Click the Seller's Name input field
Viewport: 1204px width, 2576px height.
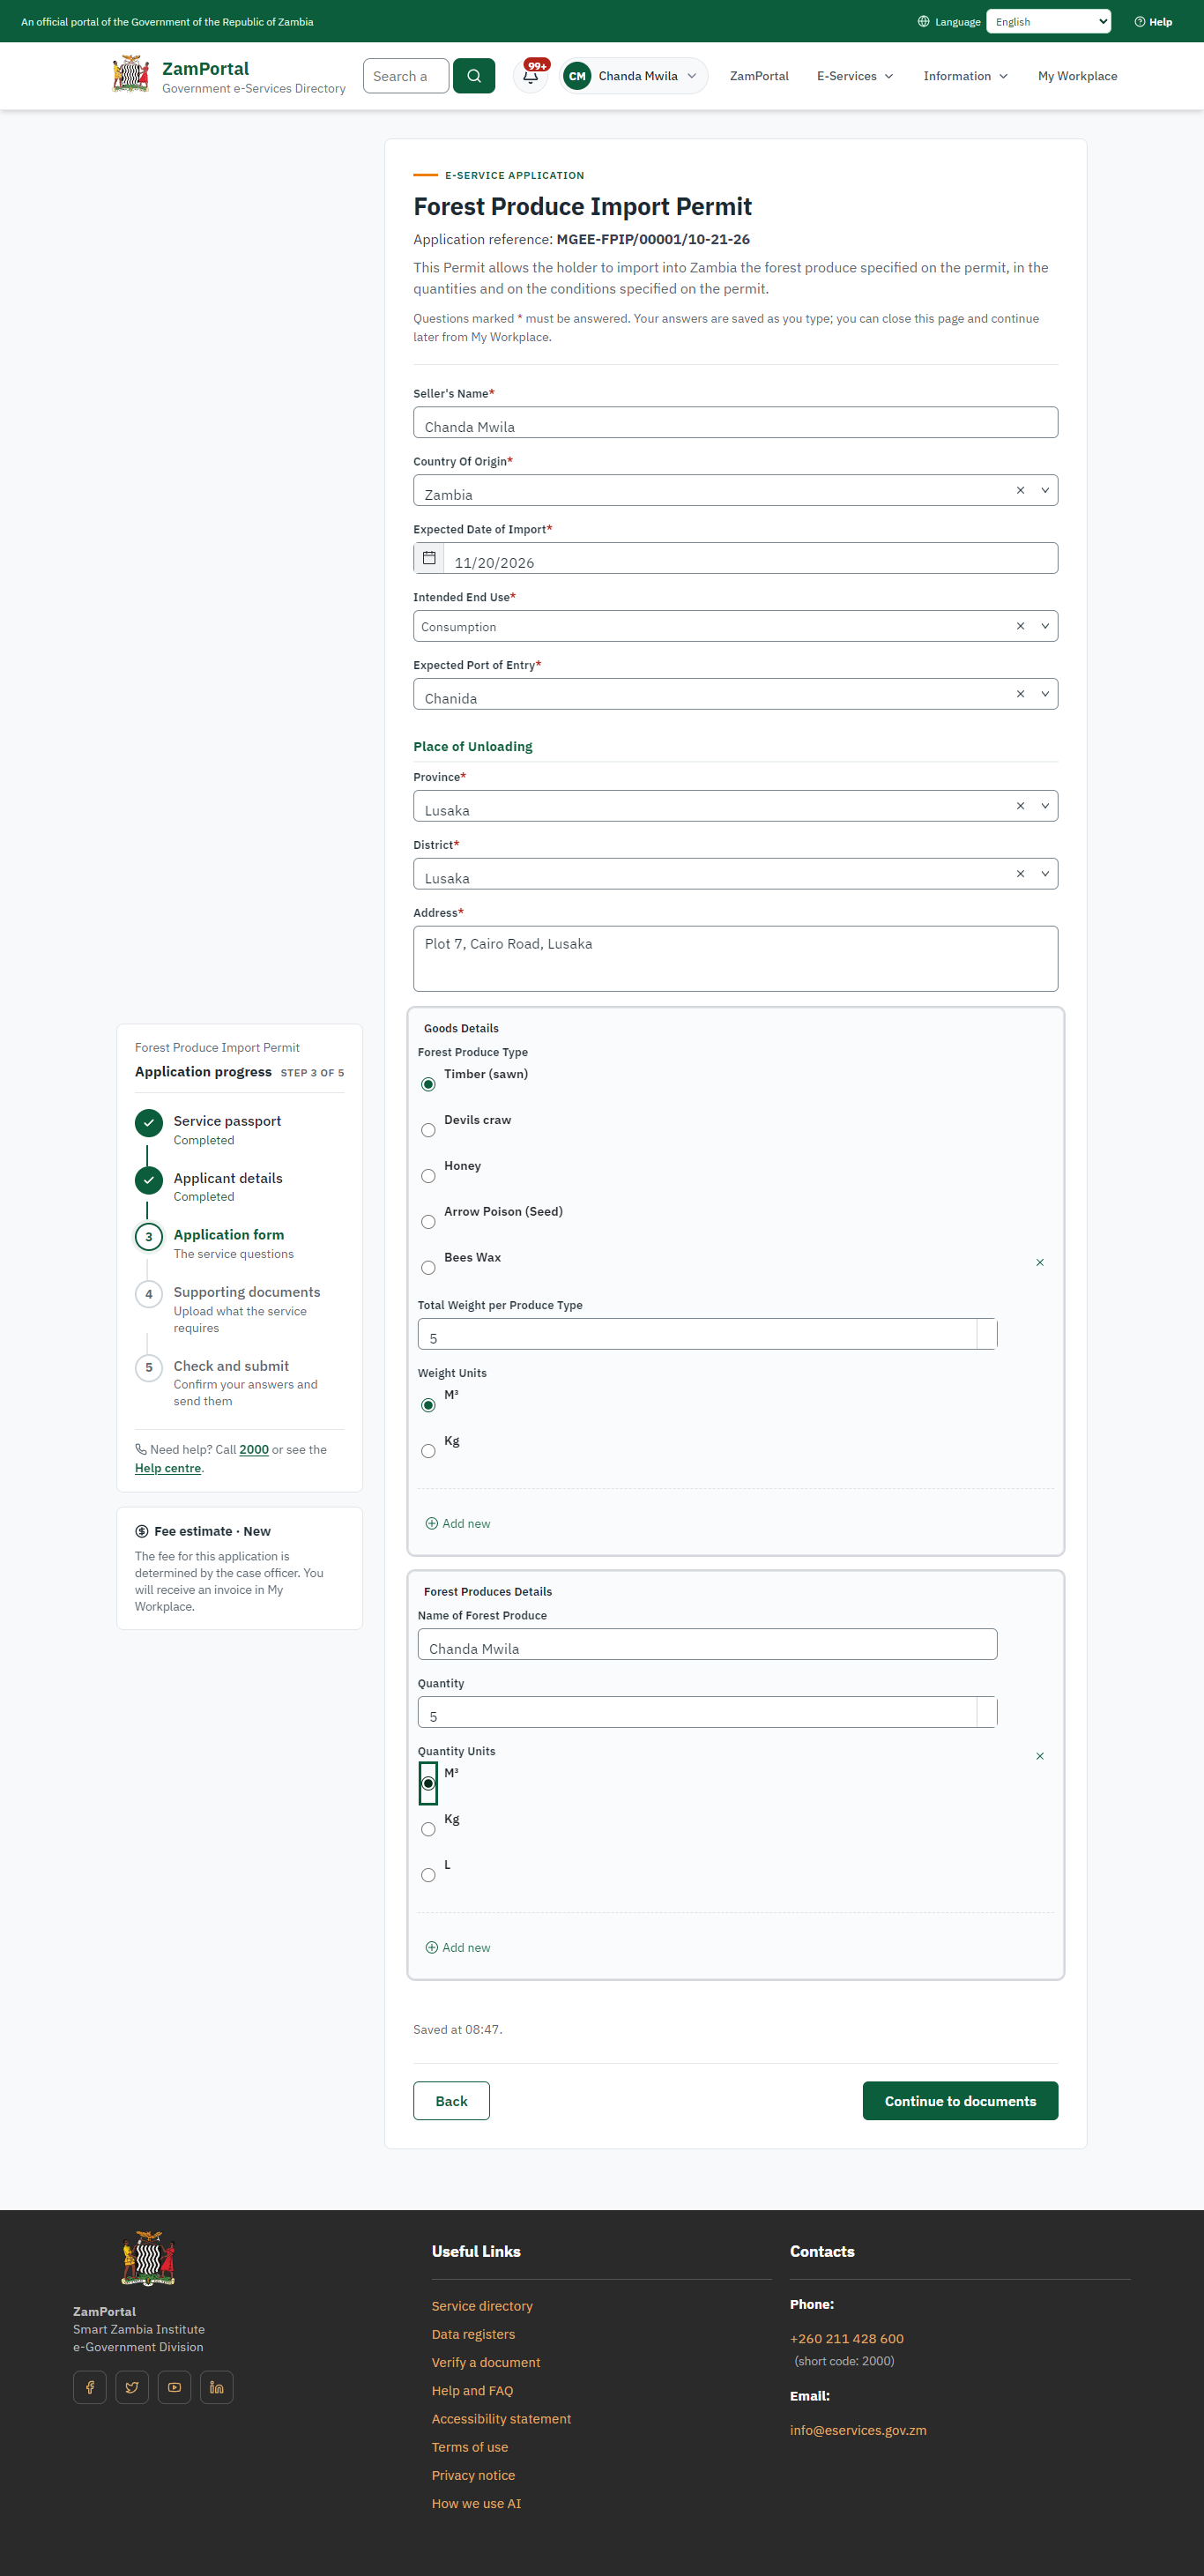point(735,422)
